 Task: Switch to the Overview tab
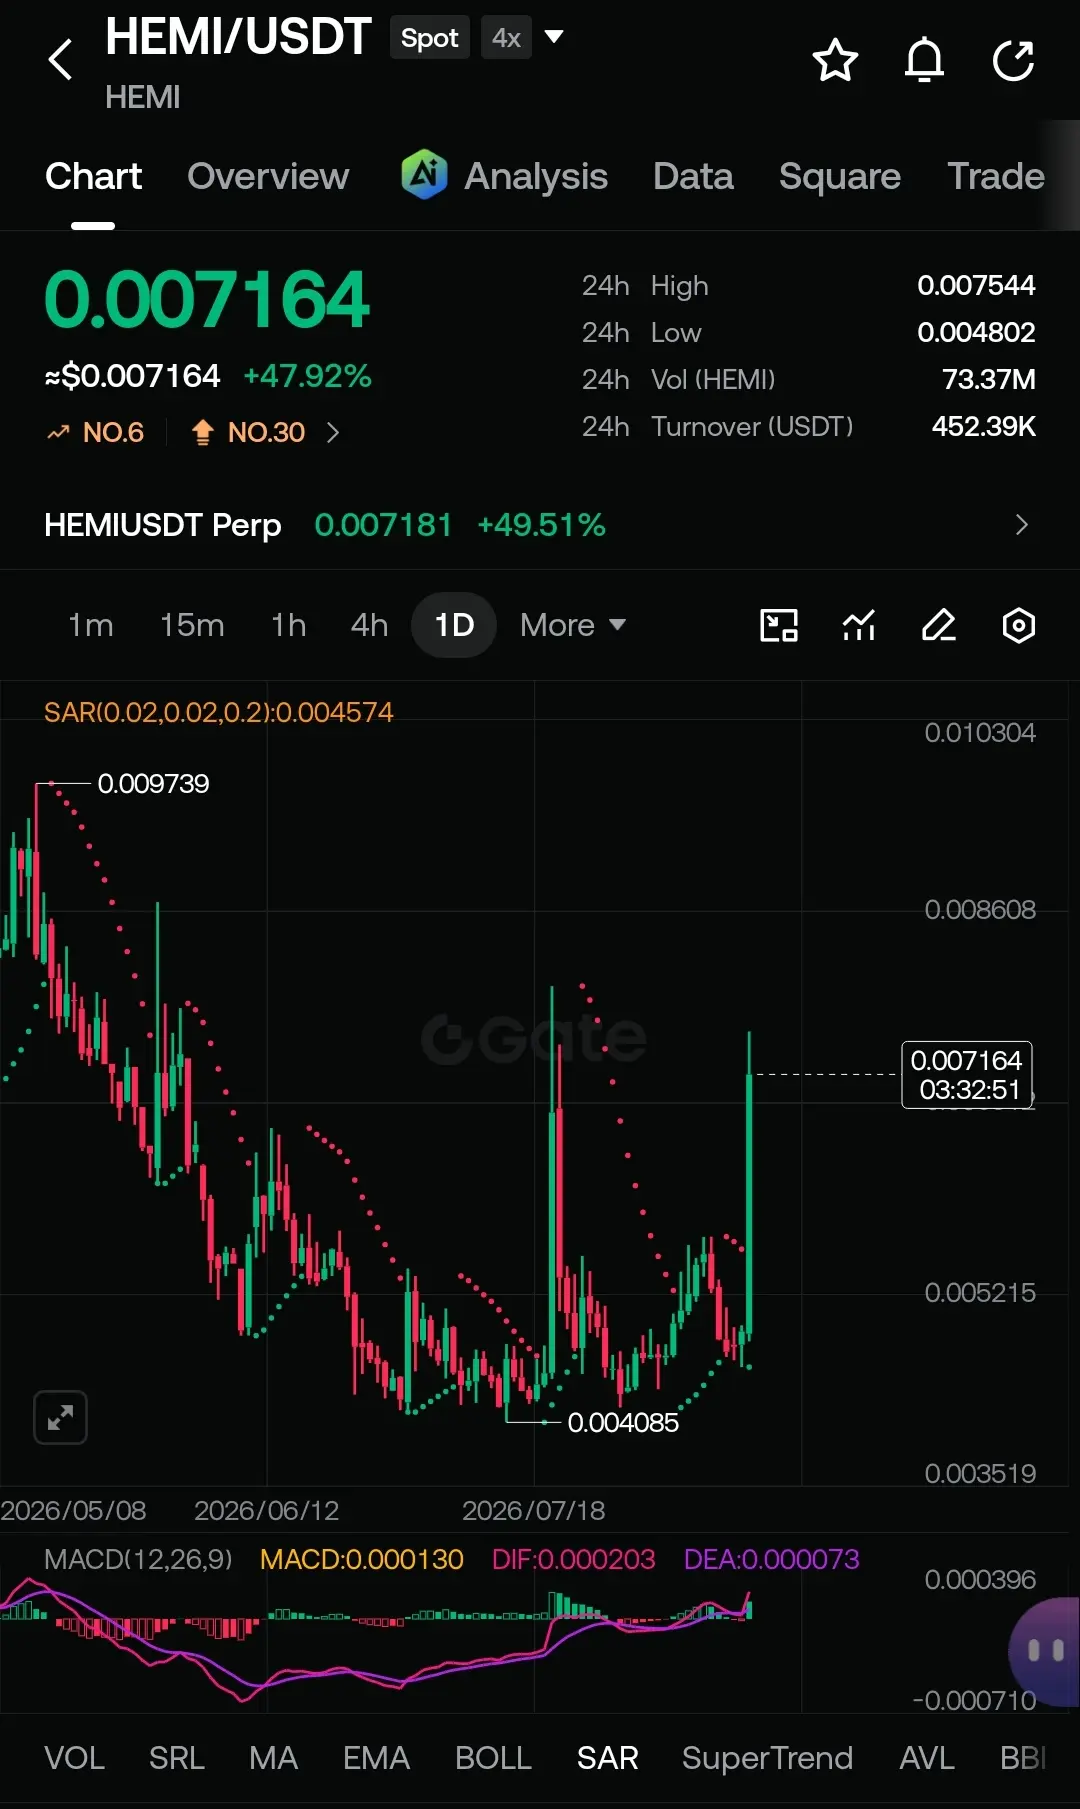268,176
